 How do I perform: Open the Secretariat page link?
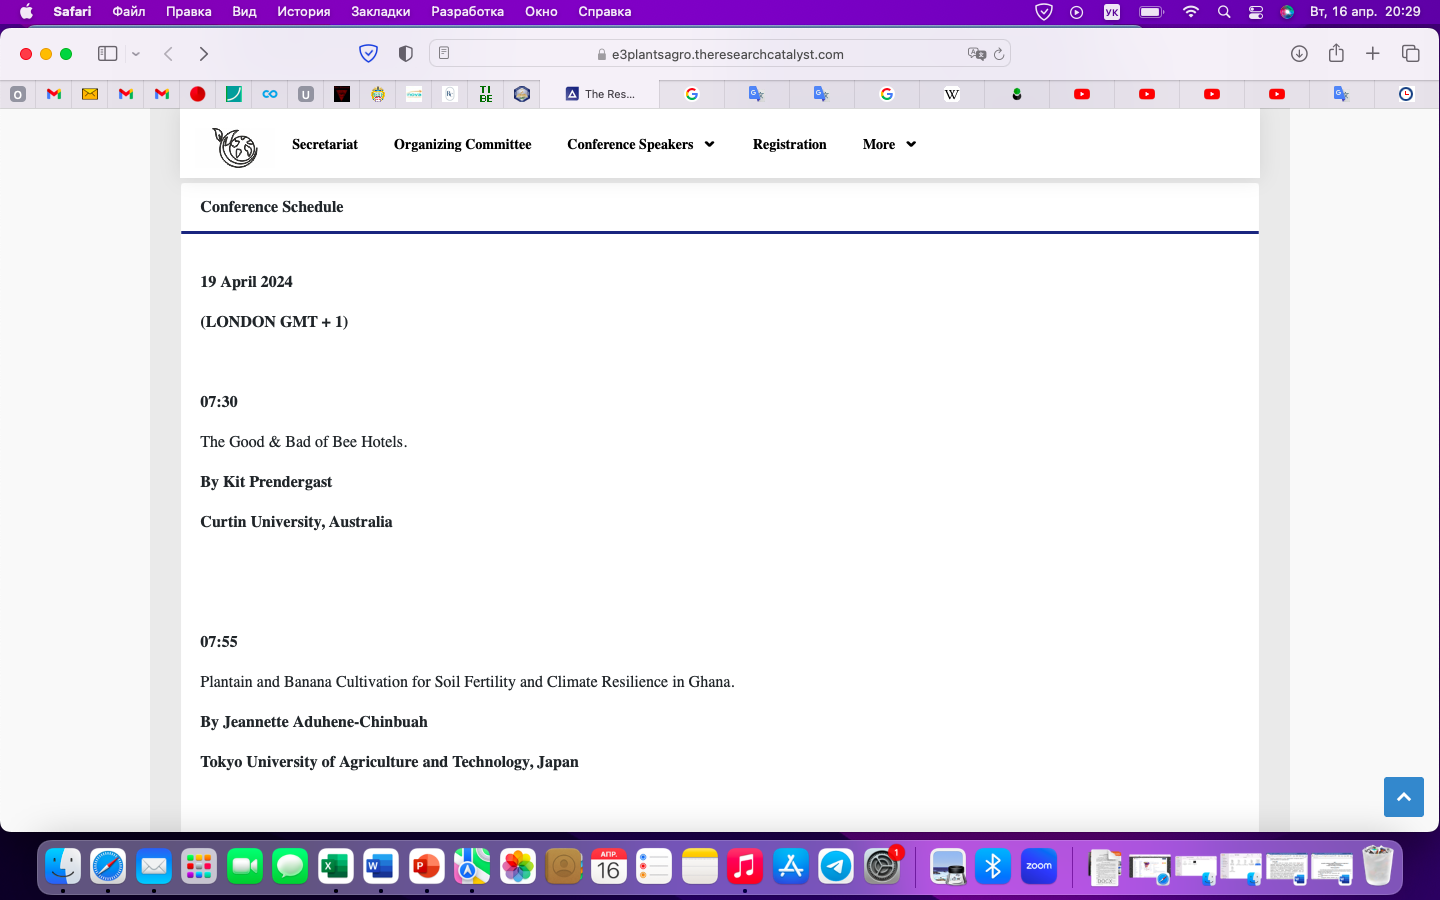[x=325, y=144]
